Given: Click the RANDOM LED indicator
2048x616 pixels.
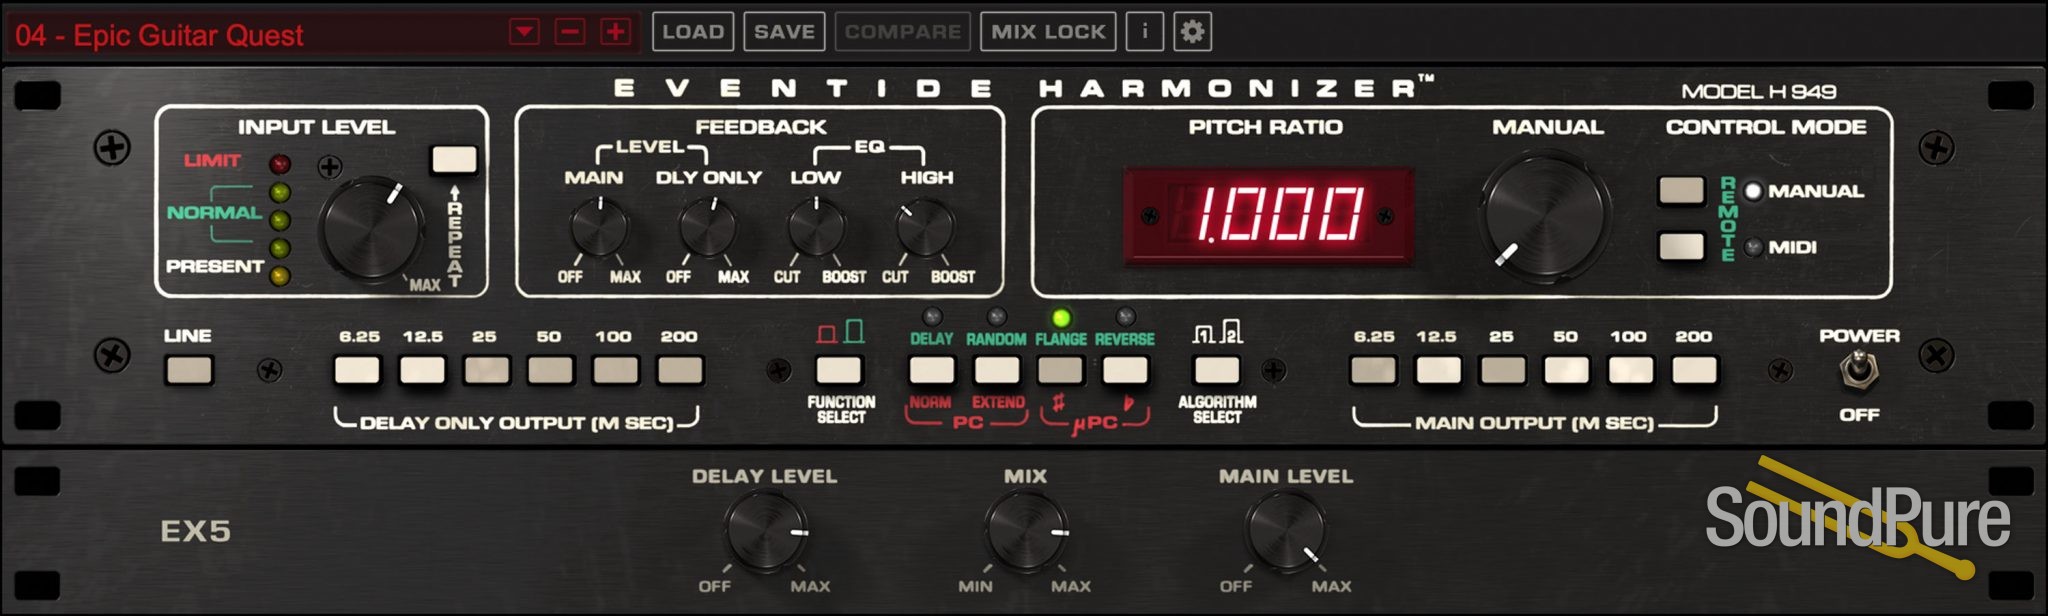Looking at the screenshot, I should pos(997,318).
